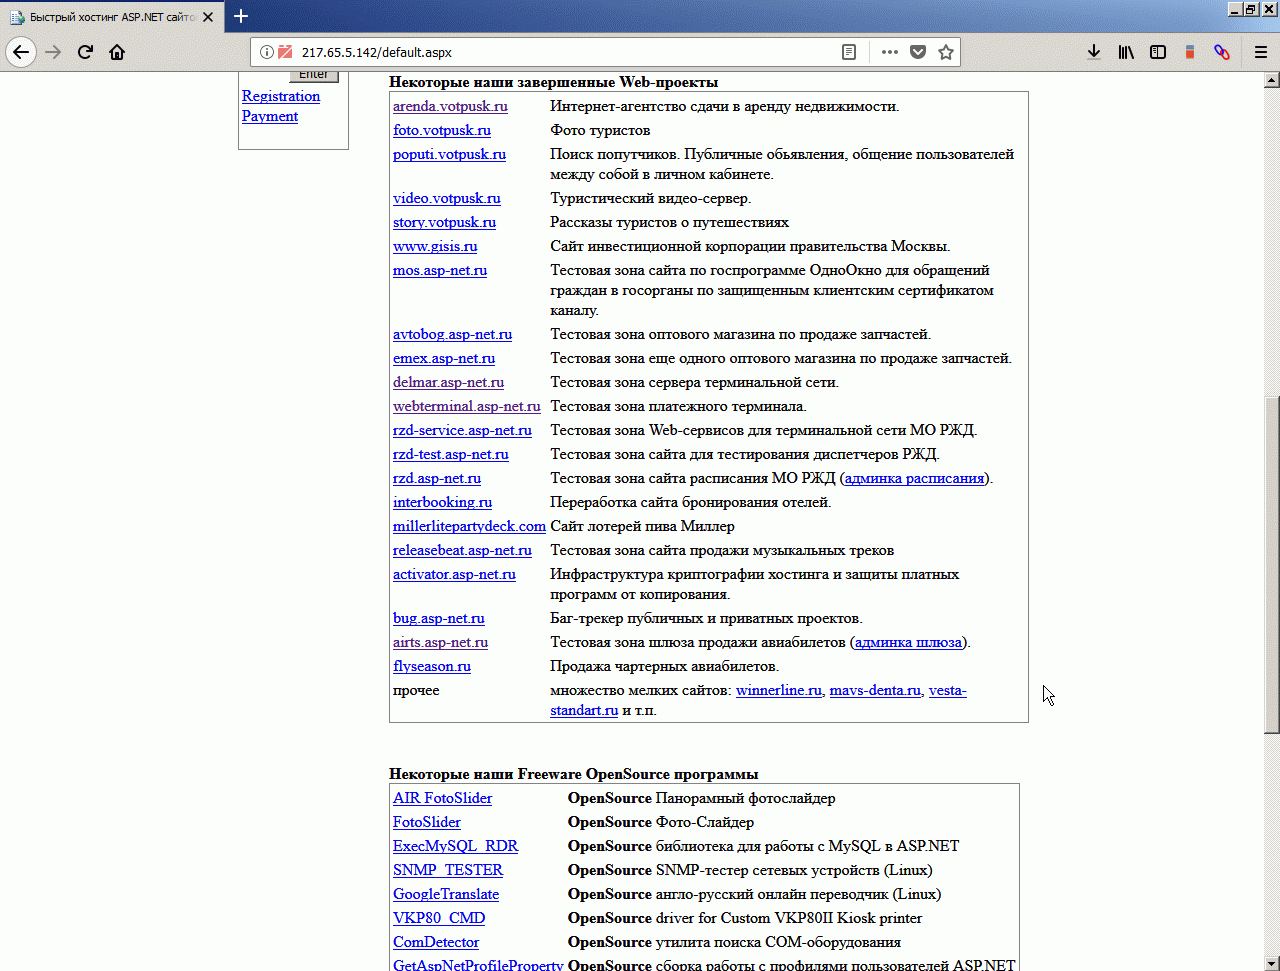Viewport: 1280px width, 971px height.
Task: Open the www.gisis.ru link
Action: (x=435, y=246)
